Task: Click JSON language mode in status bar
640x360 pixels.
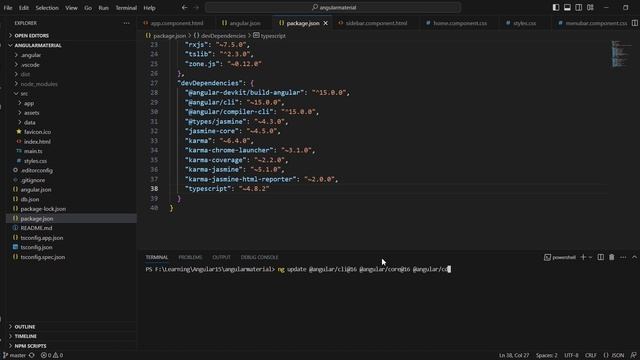Action: (614, 356)
